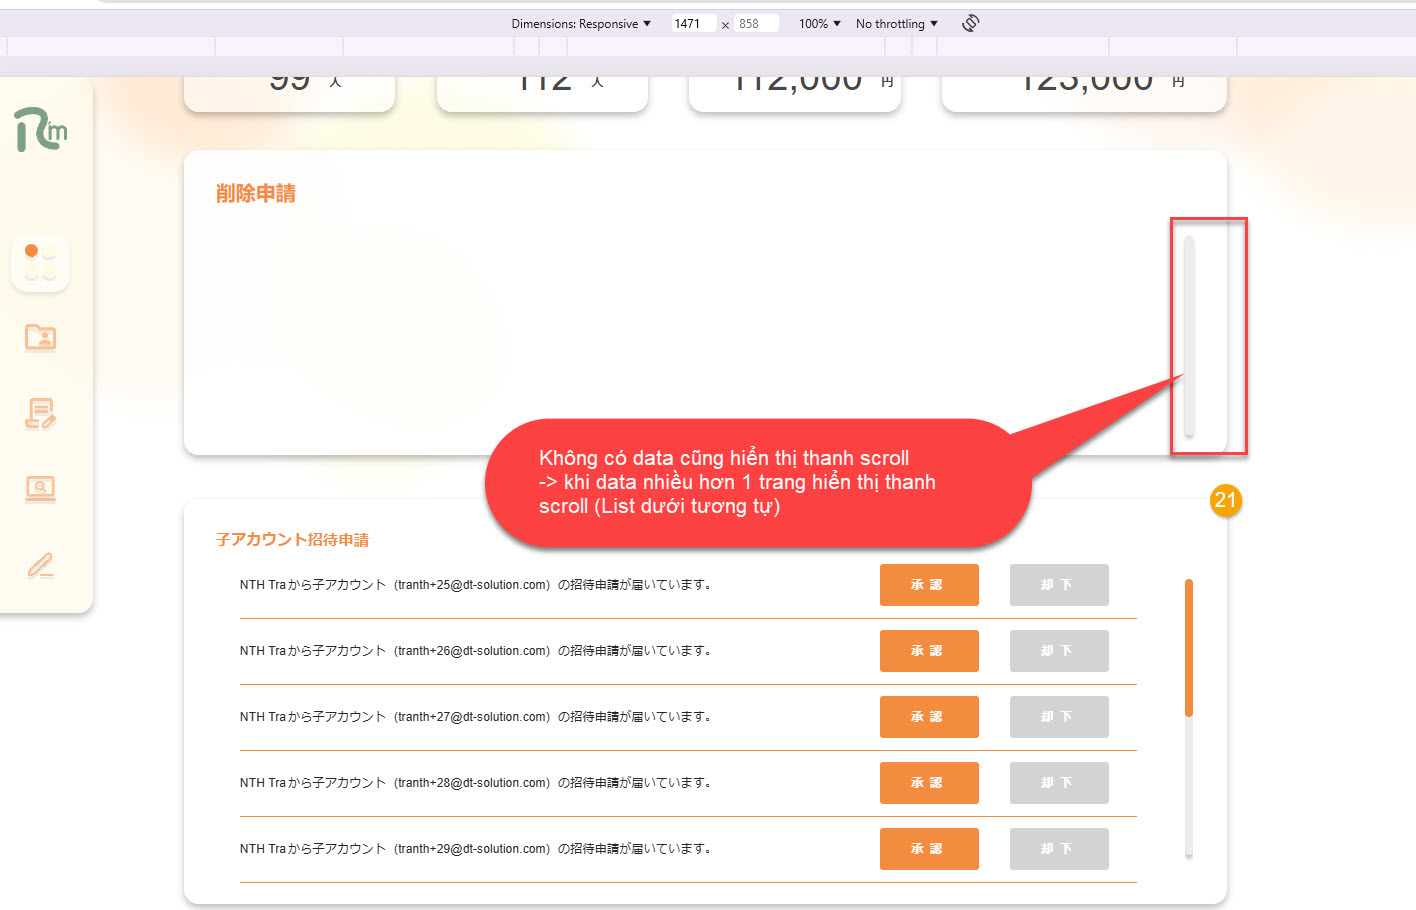Open the Dimensions: Responsive dropdown
1416x910 pixels.
click(x=580, y=24)
